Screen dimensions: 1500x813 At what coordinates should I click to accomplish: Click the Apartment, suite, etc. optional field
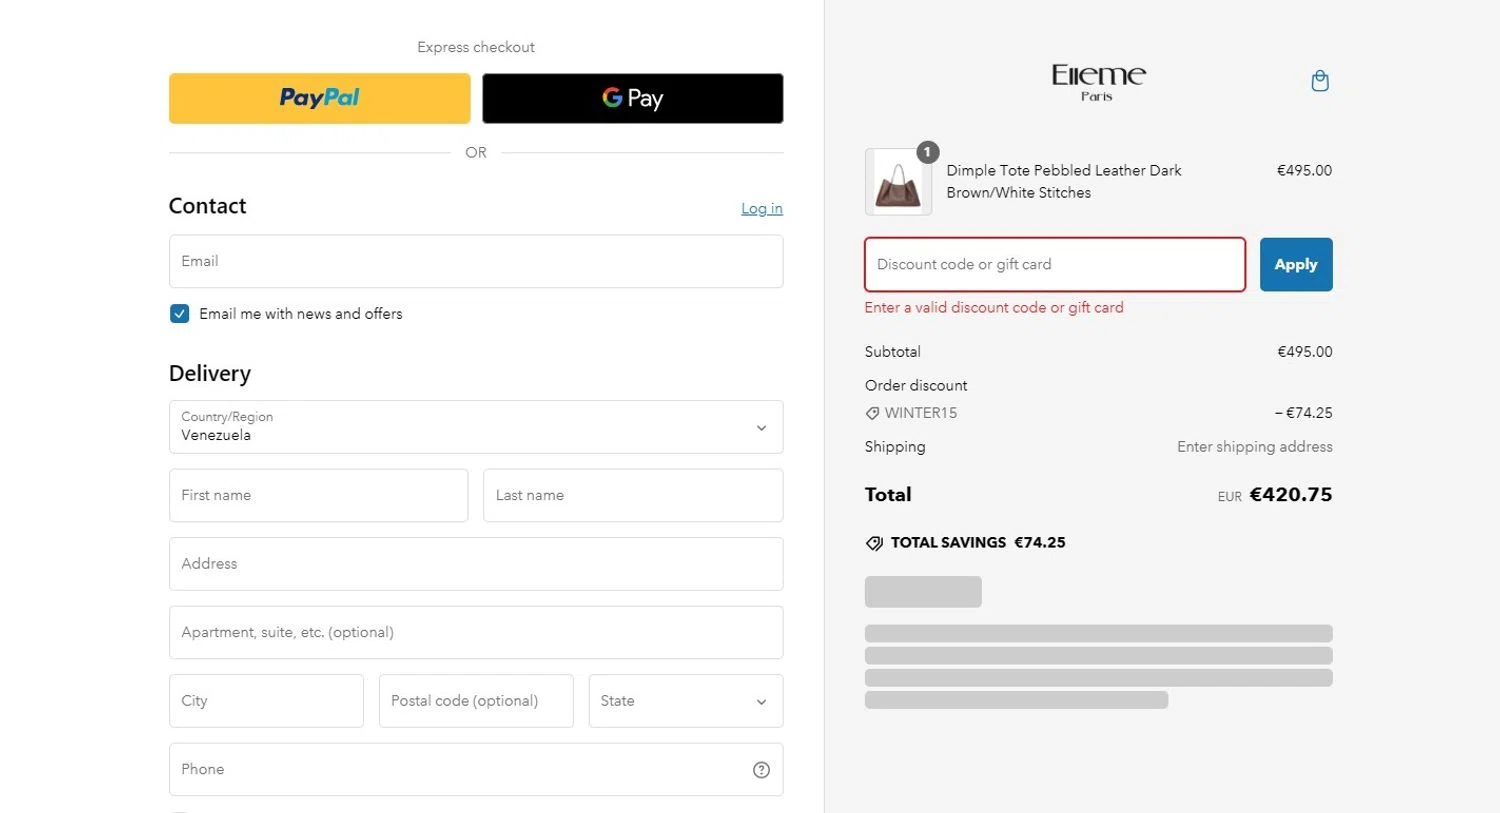click(476, 633)
